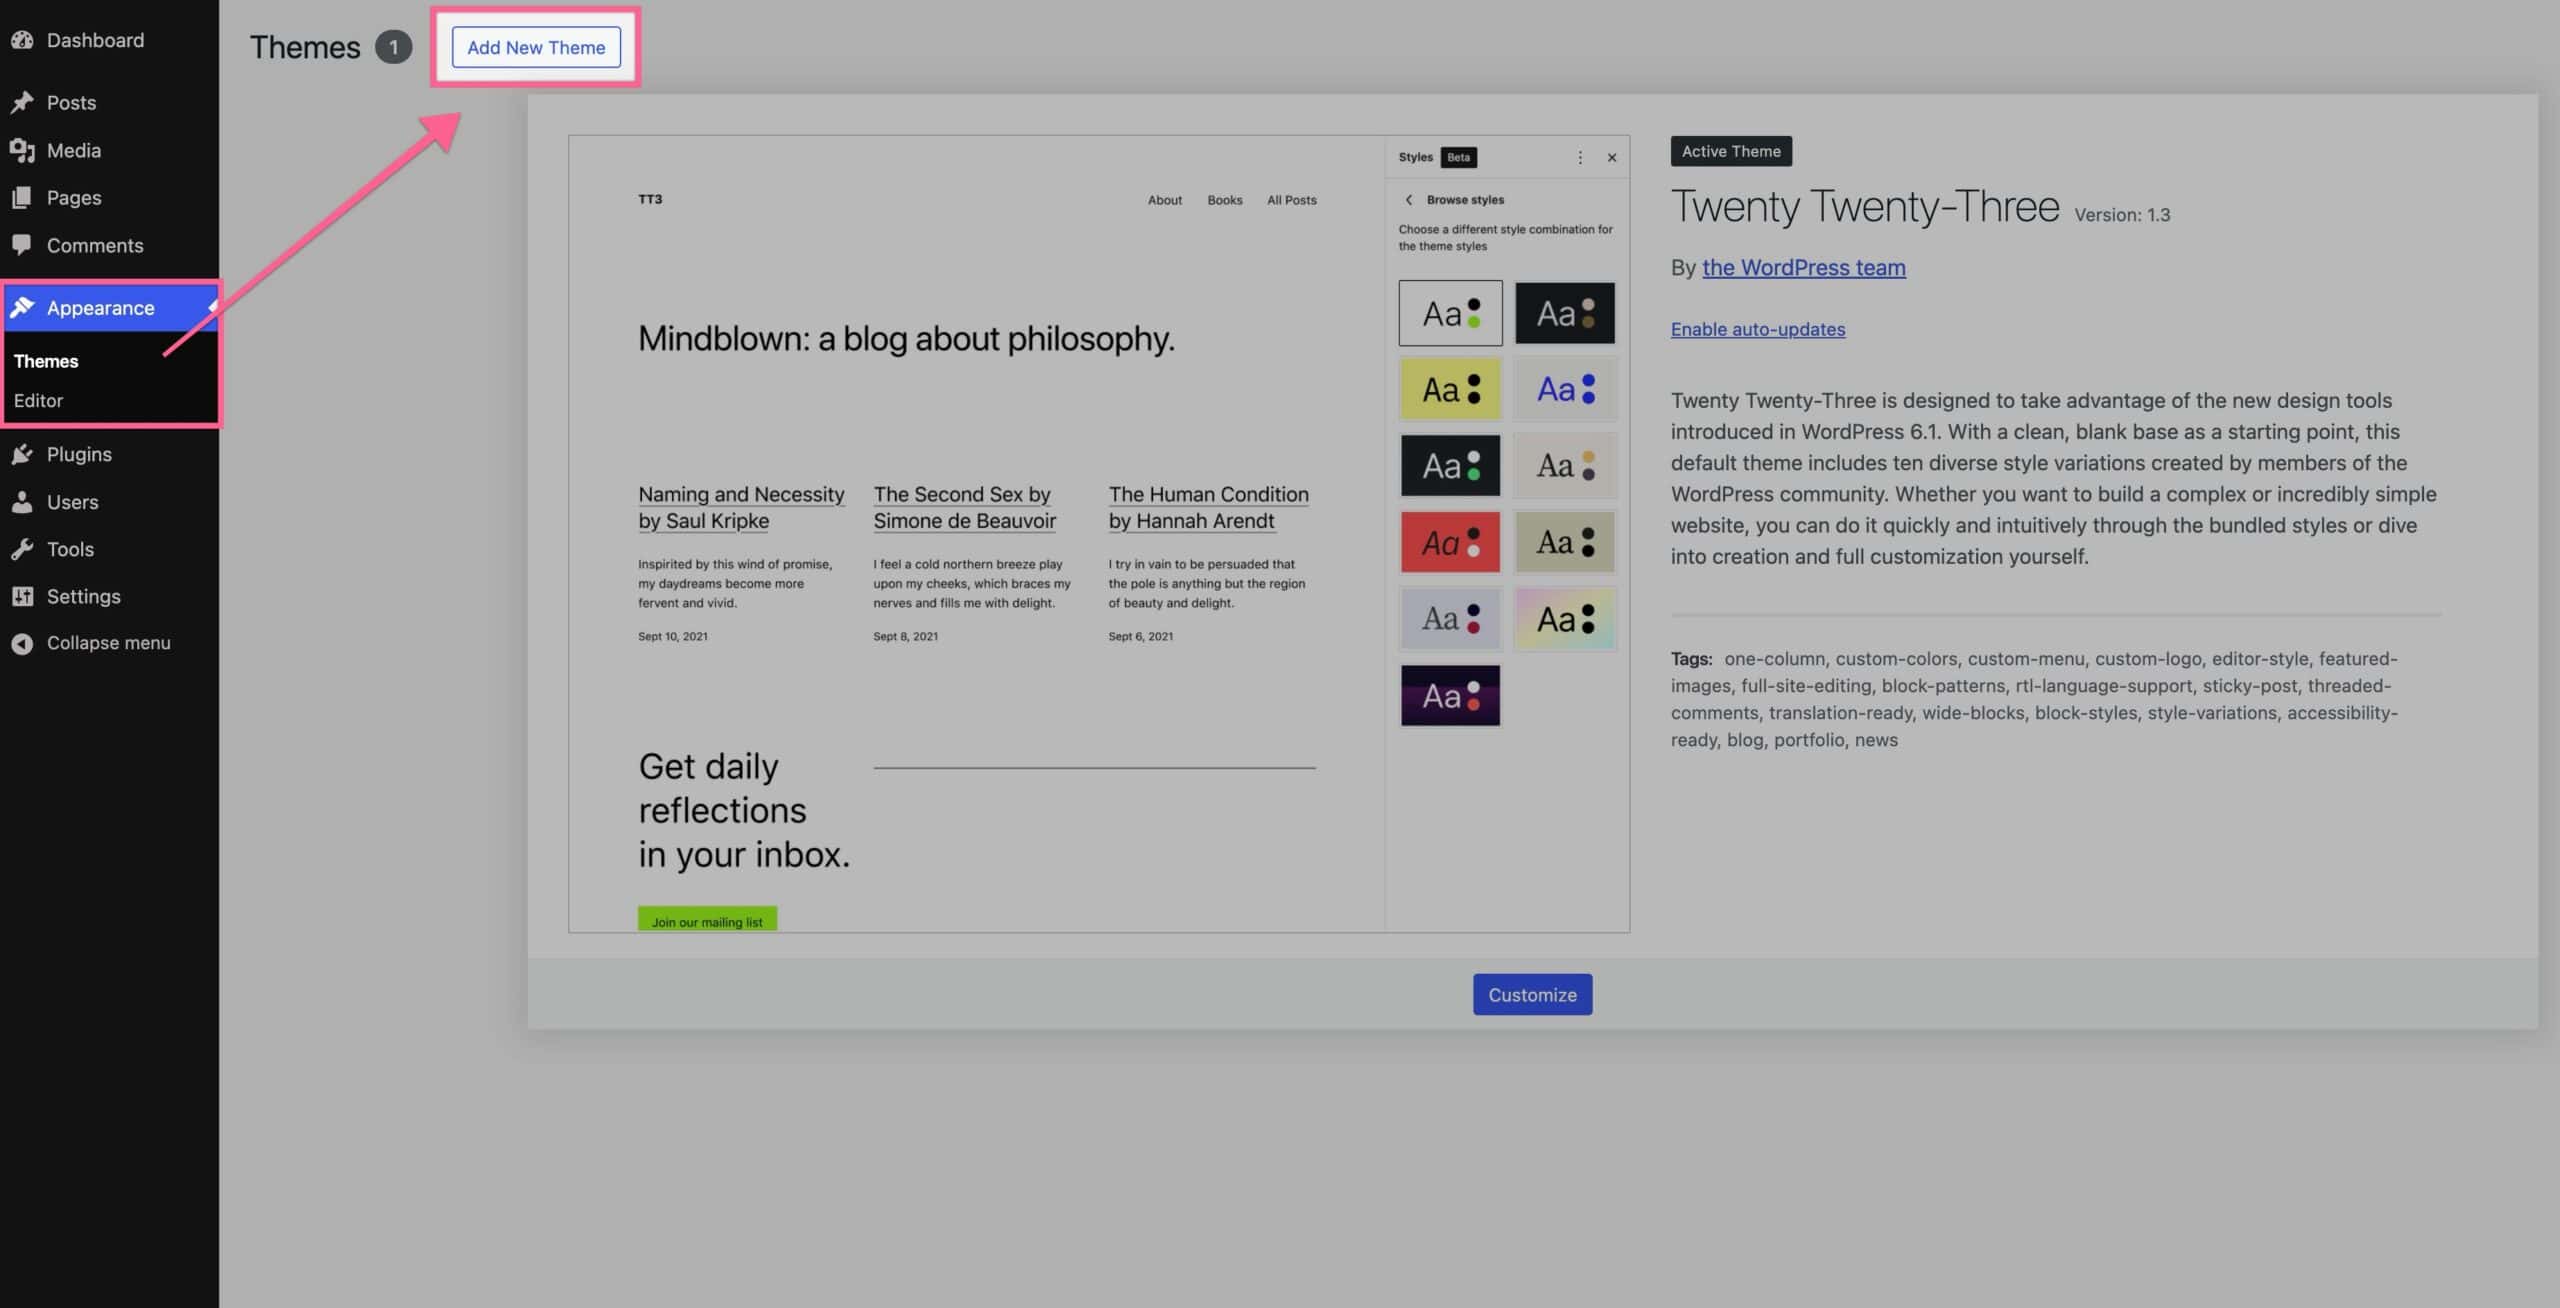
Task: Select the Themes submenu item
Action: [46, 361]
